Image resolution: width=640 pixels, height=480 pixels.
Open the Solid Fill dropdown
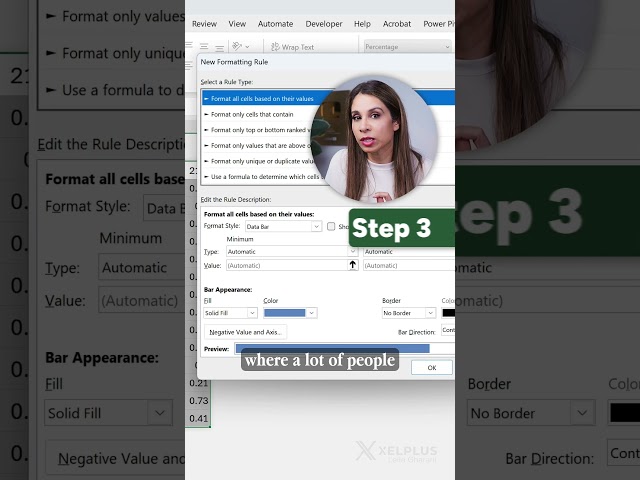(230, 313)
